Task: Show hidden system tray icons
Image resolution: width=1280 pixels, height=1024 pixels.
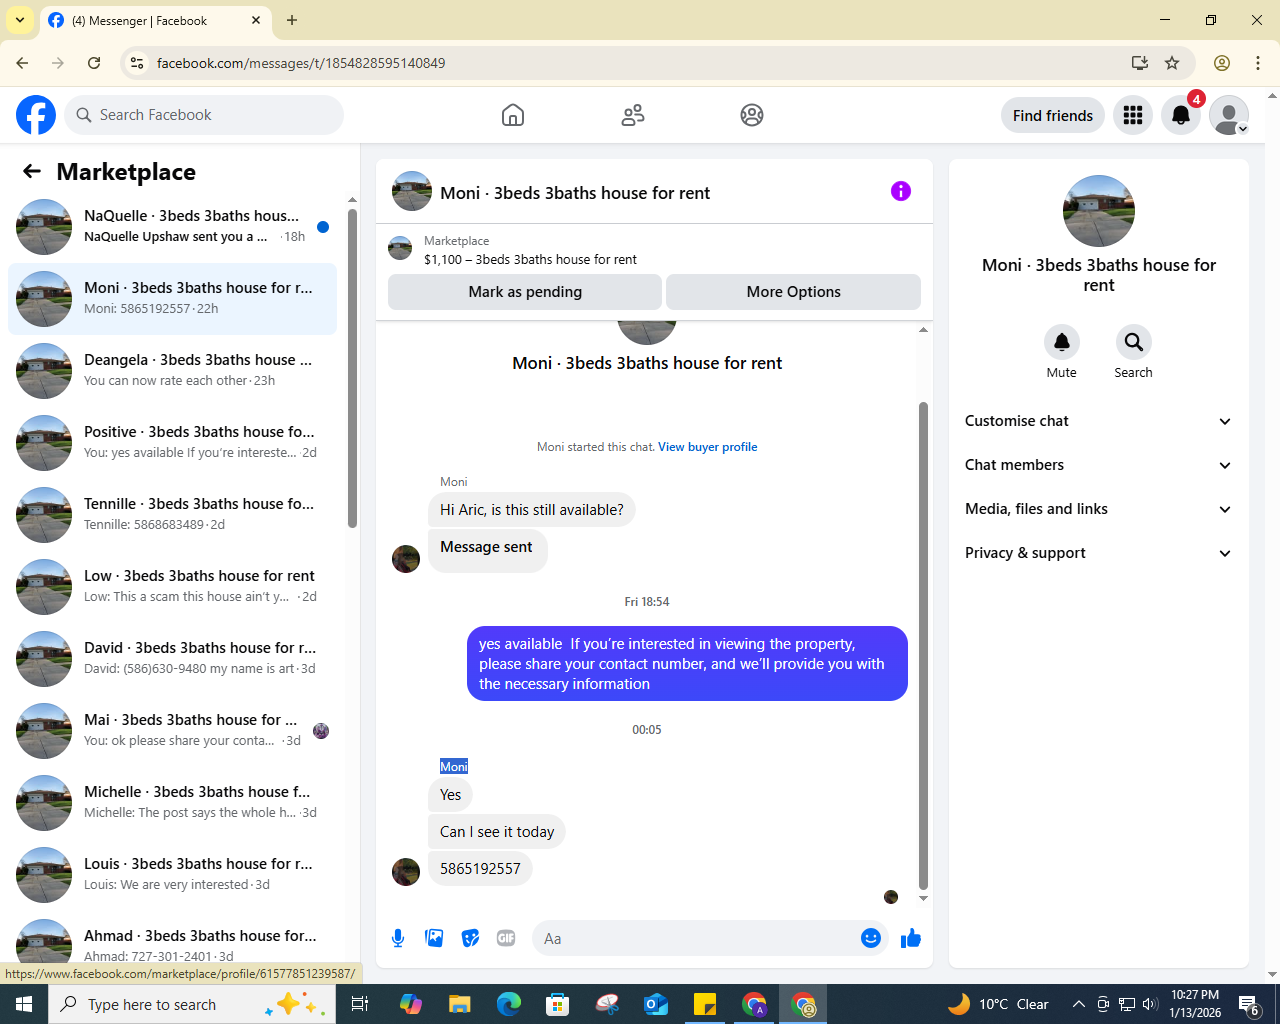Action: pos(1078,1004)
